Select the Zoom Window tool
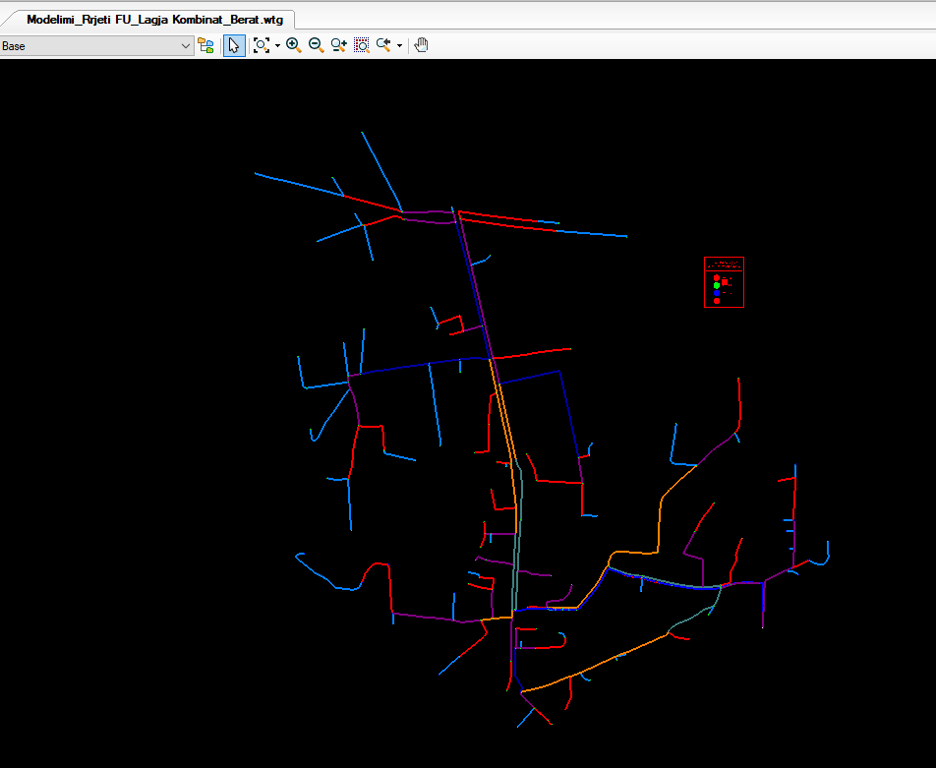 (x=361, y=45)
